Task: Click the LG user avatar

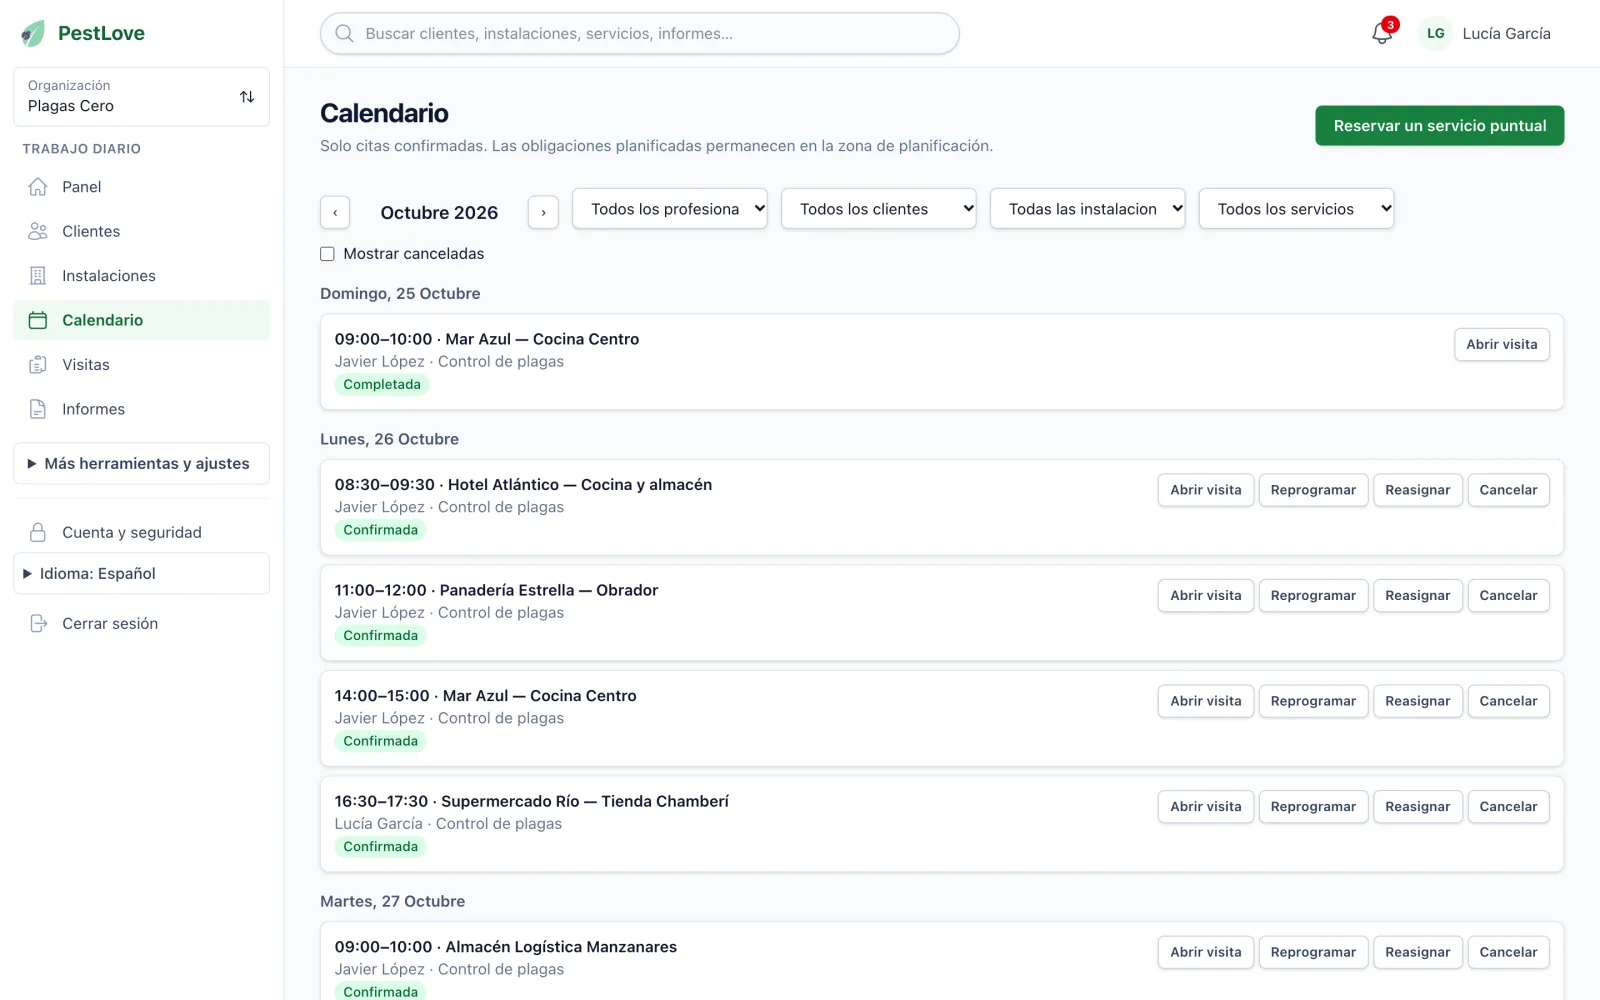Action: pyautogui.click(x=1435, y=33)
